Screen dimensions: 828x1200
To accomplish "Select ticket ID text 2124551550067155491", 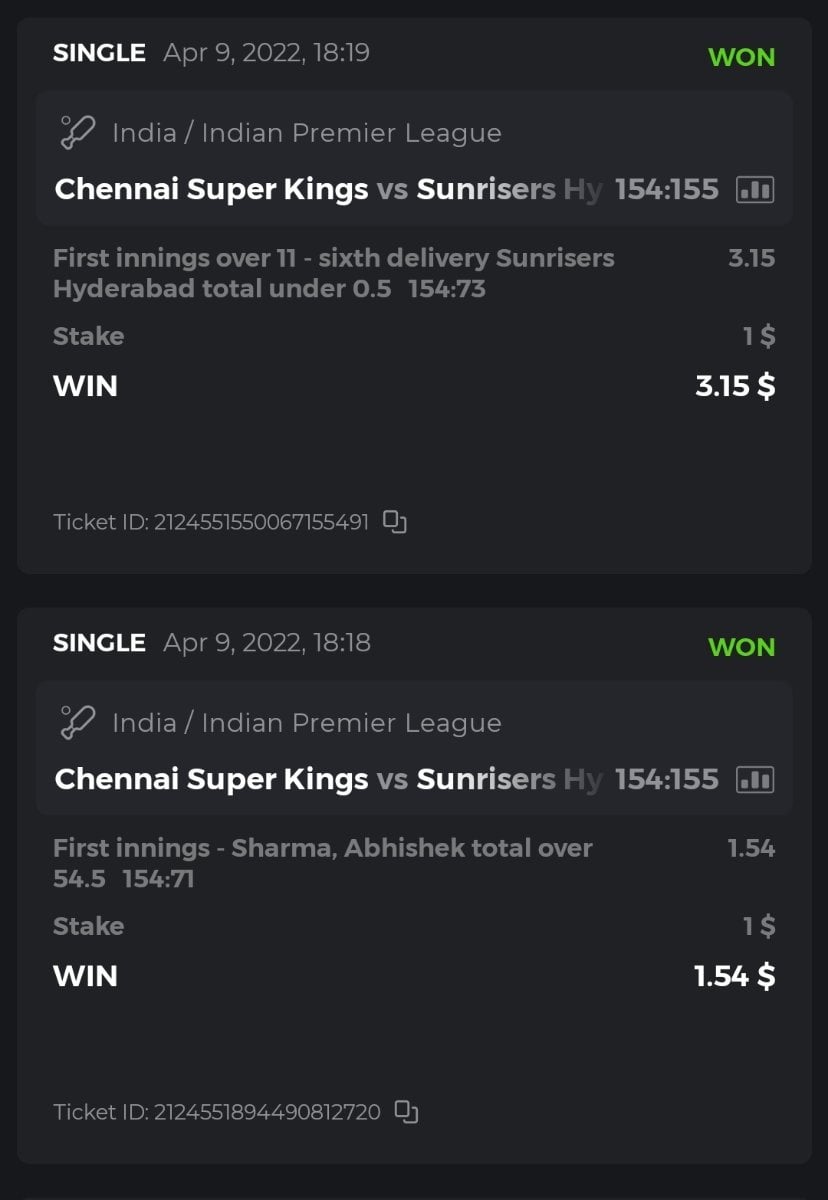I will pos(260,522).
